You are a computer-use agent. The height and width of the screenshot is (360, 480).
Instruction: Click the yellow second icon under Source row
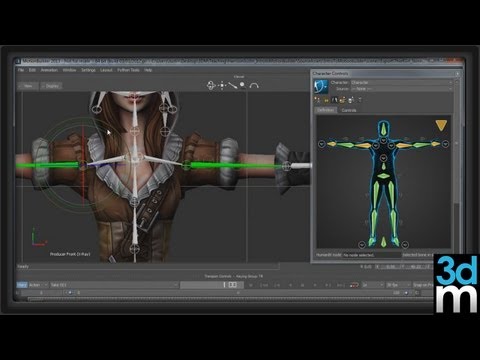[326, 100]
